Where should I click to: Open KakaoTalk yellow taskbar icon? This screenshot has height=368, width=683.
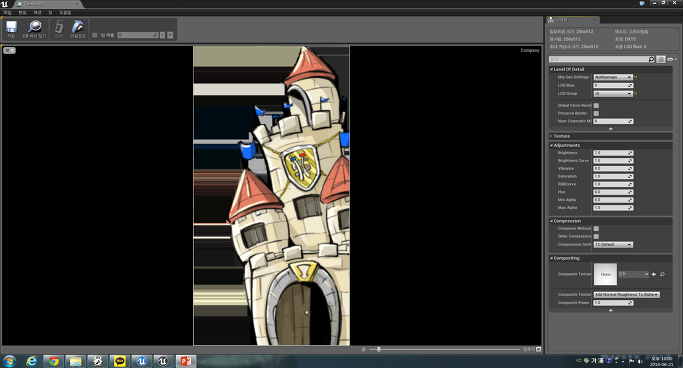click(x=119, y=361)
